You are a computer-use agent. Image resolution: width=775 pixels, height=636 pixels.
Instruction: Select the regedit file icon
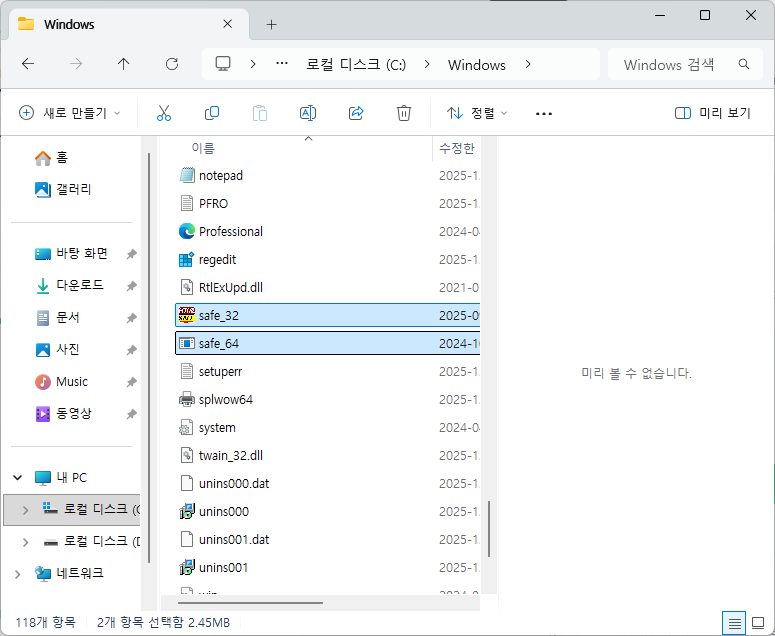coord(187,259)
